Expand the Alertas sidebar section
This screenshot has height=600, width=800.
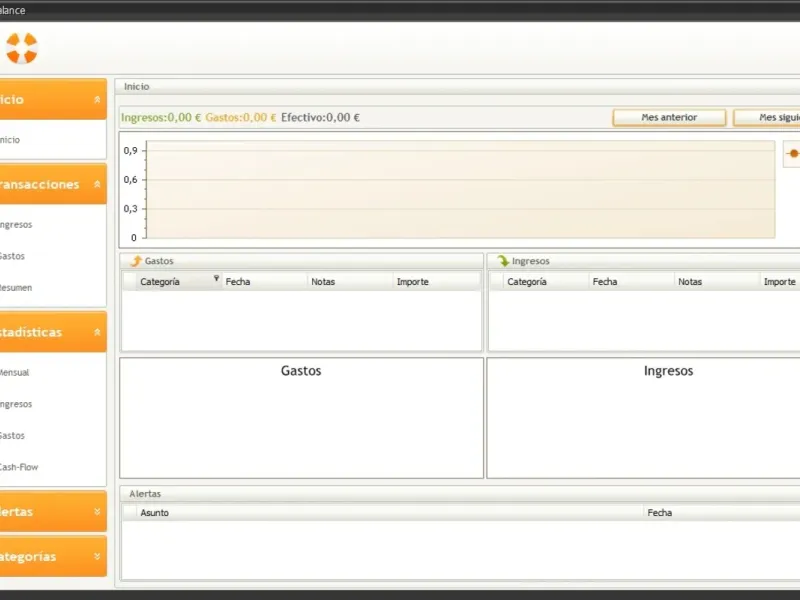click(97, 511)
